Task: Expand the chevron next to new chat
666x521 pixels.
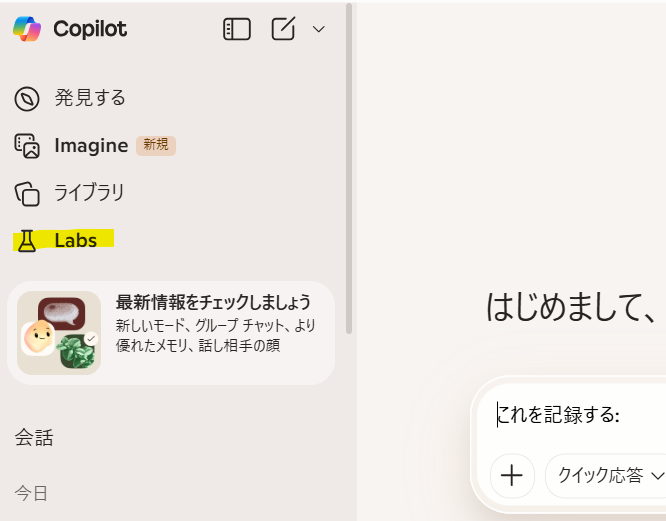Action: click(319, 29)
